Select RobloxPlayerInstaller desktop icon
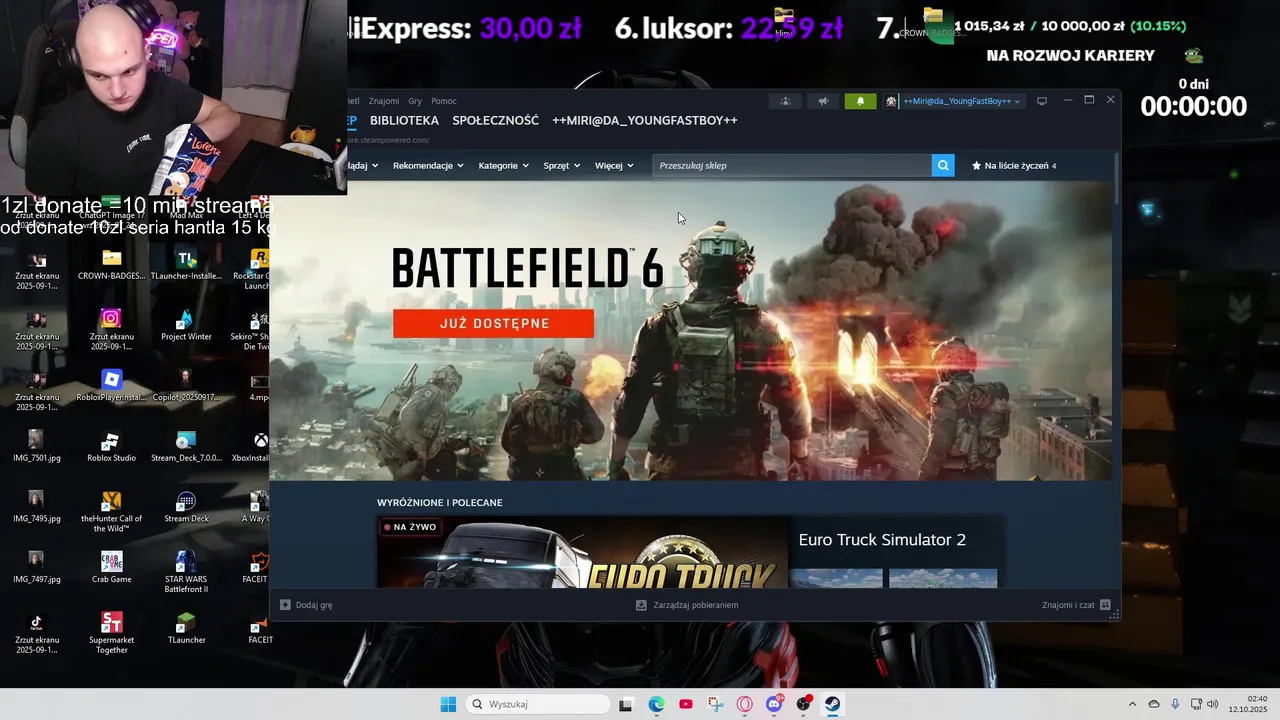This screenshot has width=1280, height=720. point(111,385)
